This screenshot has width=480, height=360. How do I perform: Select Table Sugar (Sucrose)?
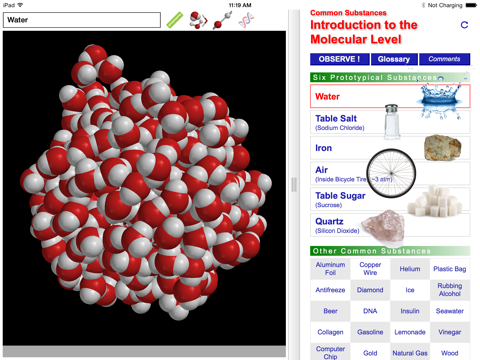[390, 199]
